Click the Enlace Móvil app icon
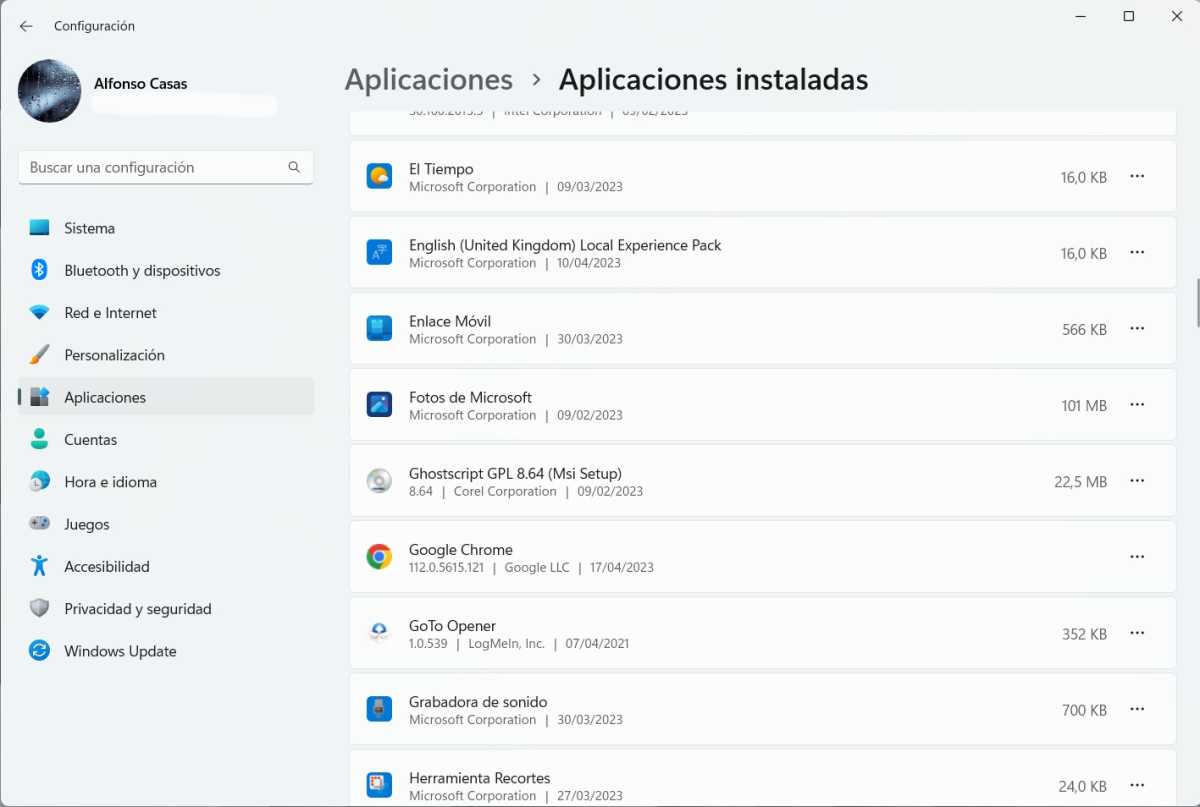Screen dimensions: 1200x807 (379, 329)
